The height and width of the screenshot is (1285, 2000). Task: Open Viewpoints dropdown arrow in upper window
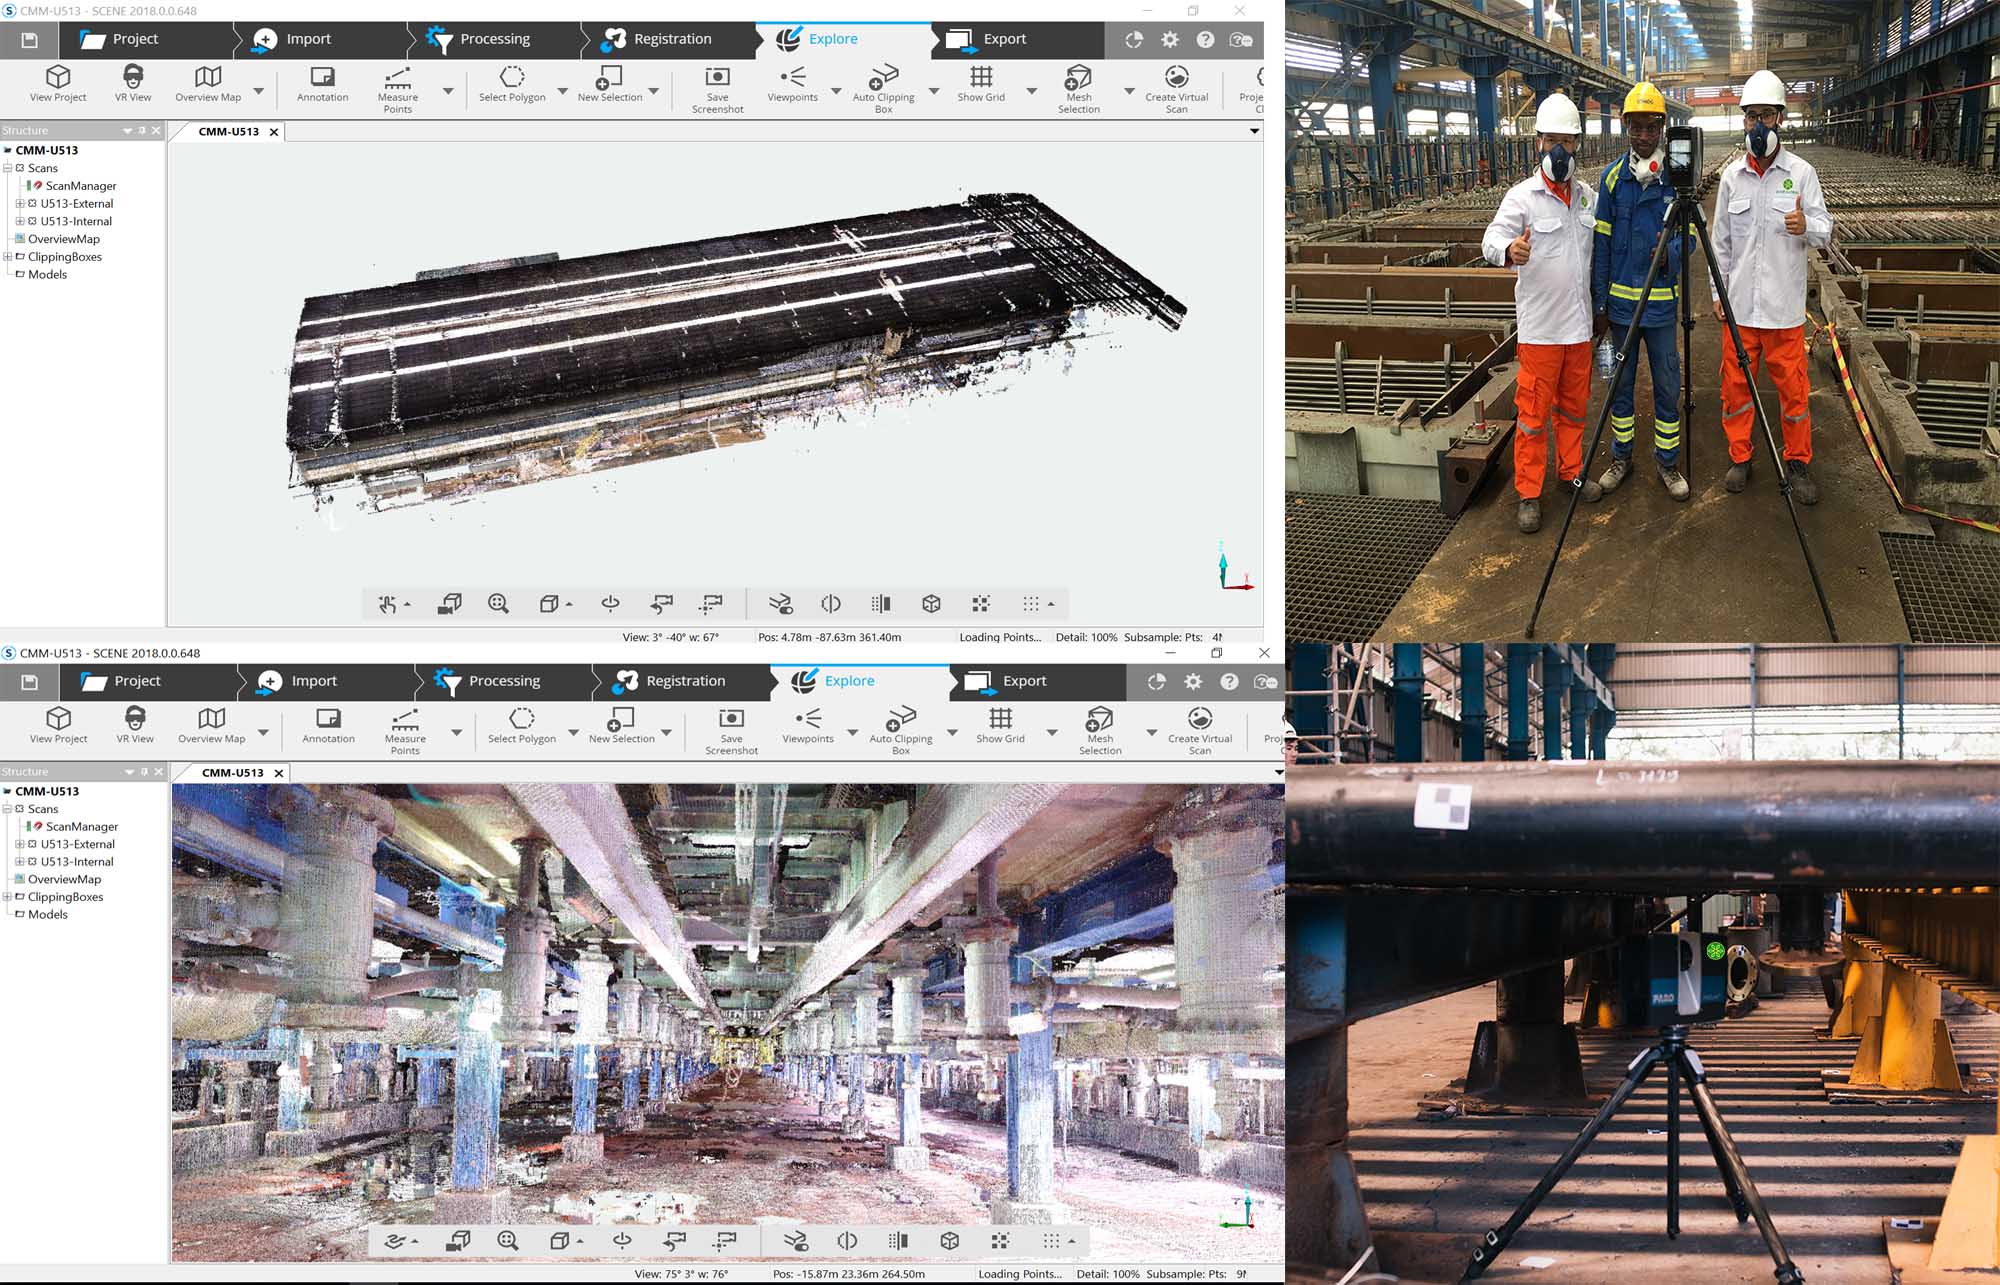836,91
